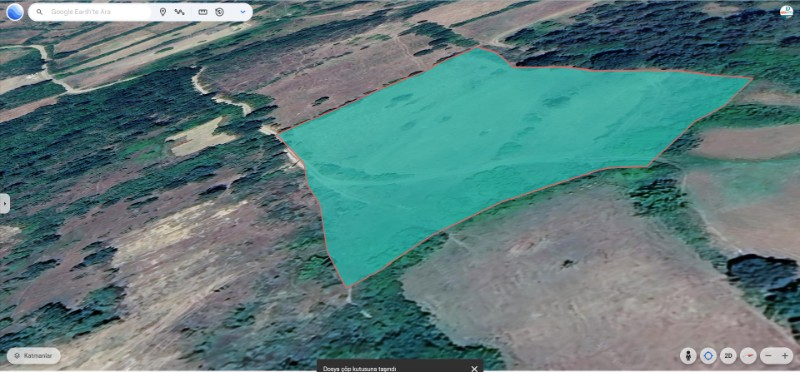Select the Draw path or polygon tool
800x372 pixels.
click(x=180, y=12)
